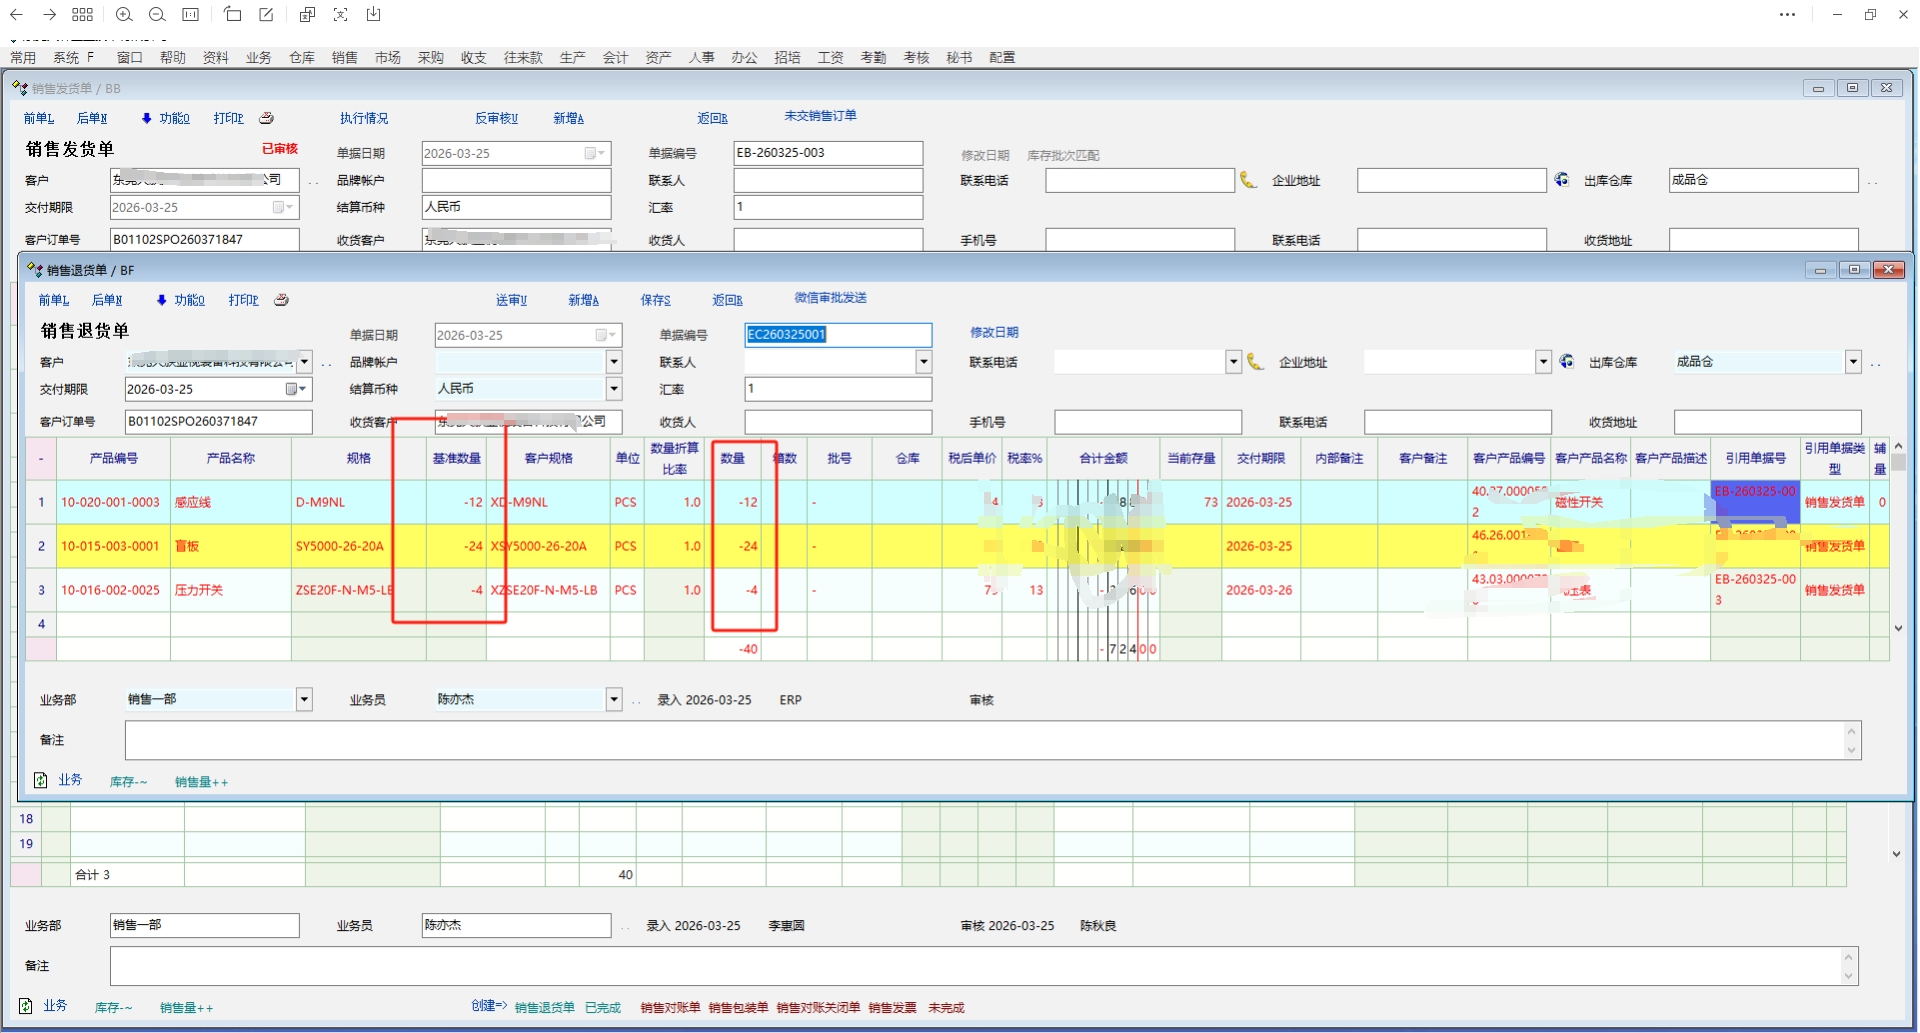Image resolution: width=1920 pixels, height=1033 pixels.
Task: Click the 业务 icon at bottom of 销售退货单
Action: click(41, 780)
